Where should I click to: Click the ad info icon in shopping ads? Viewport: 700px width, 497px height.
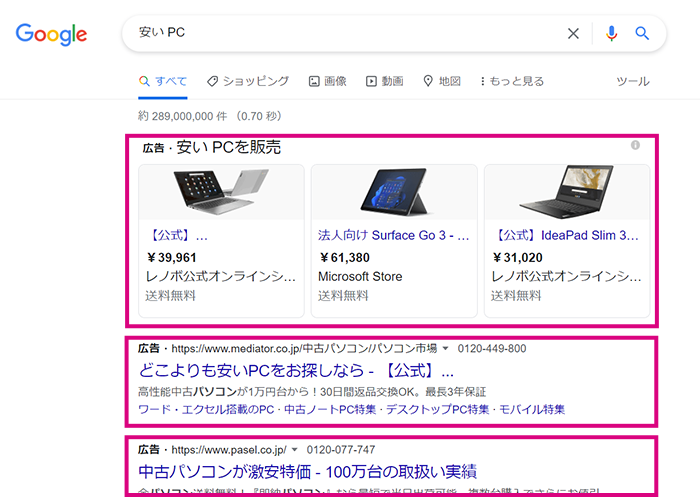click(635, 145)
